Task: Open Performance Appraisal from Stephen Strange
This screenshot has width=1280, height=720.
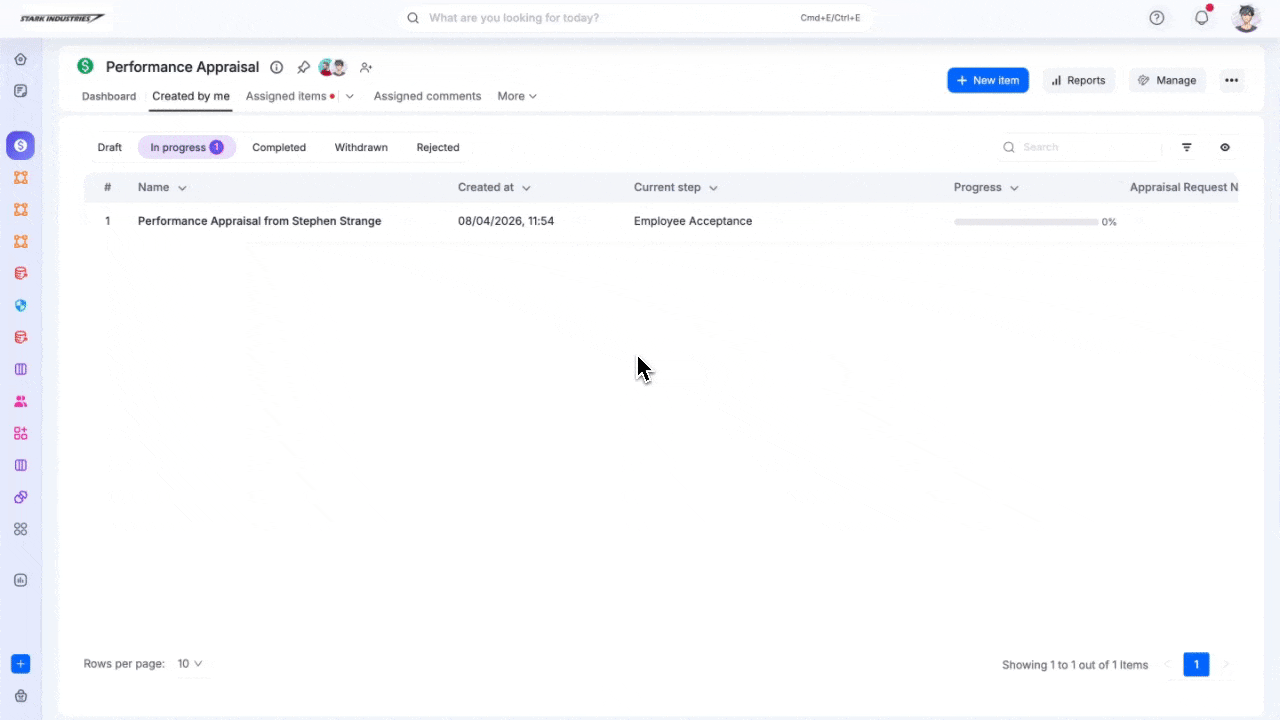Action: (x=259, y=221)
